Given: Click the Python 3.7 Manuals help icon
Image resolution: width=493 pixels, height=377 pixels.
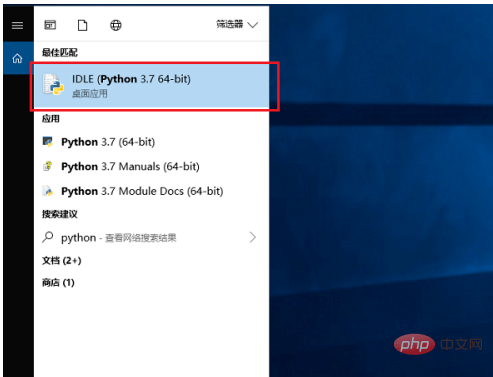Looking at the screenshot, I should (x=48, y=166).
